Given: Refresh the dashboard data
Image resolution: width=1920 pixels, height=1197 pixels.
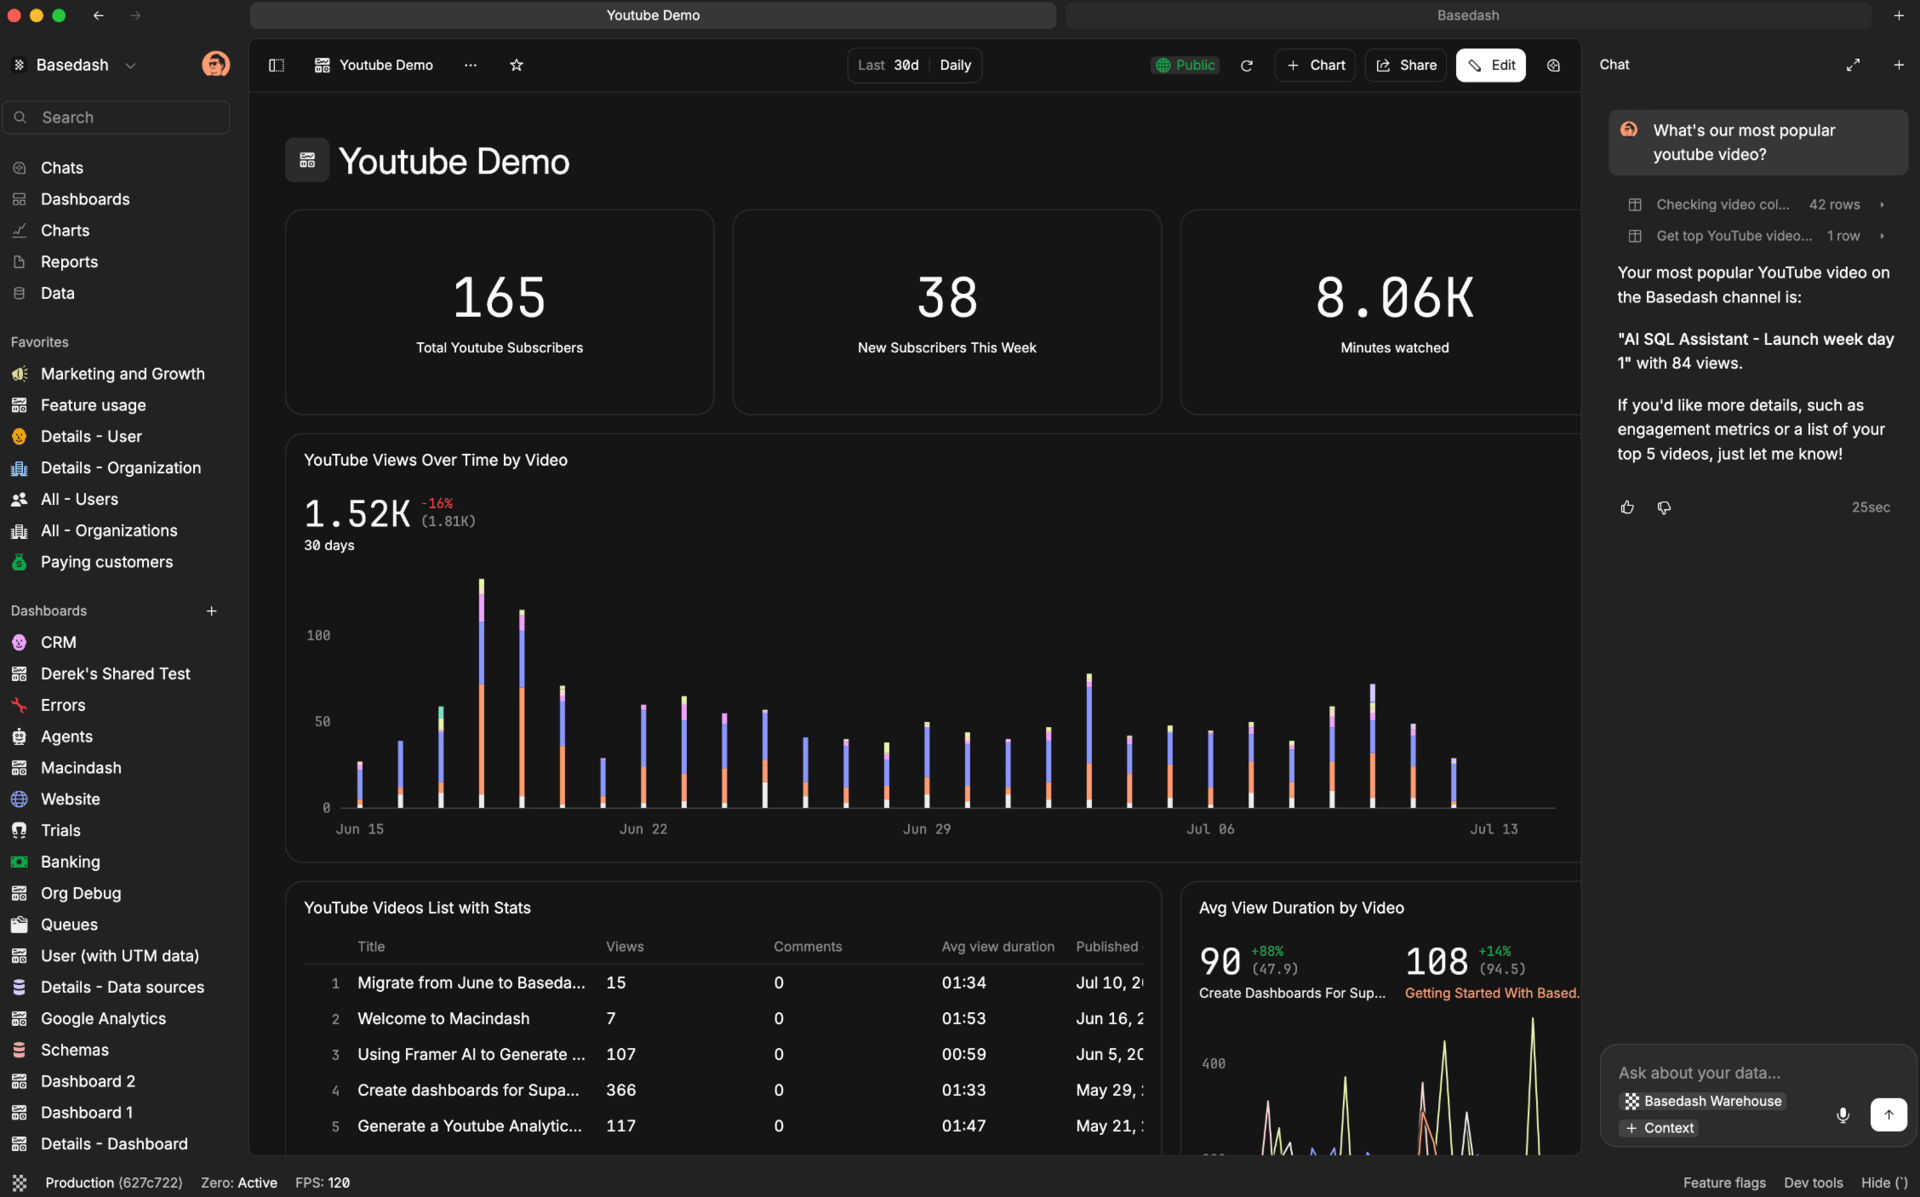Looking at the screenshot, I should pyautogui.click(x=1246, y=65).
